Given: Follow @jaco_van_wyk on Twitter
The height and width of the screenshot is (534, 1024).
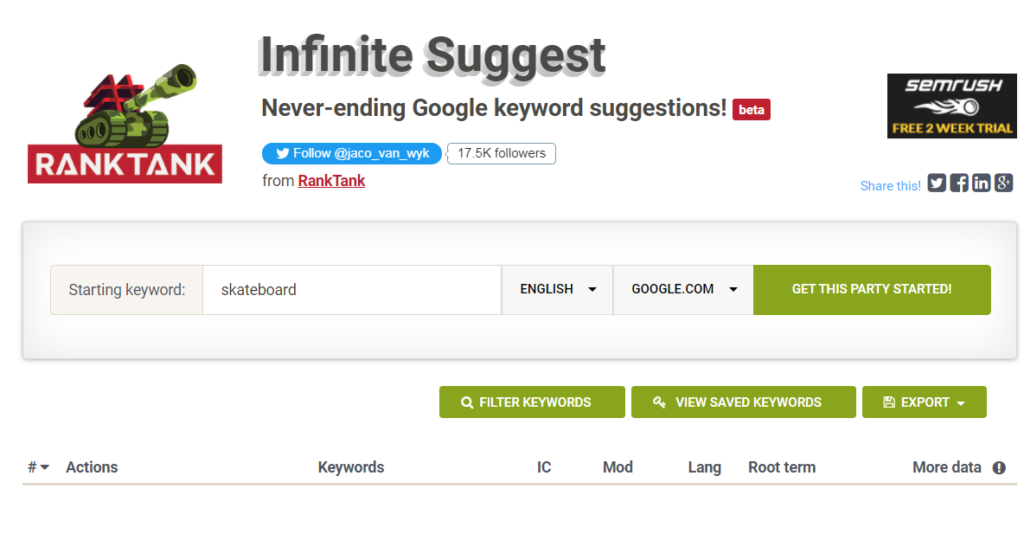Looking at the screenshot, I should pos(351,153).
